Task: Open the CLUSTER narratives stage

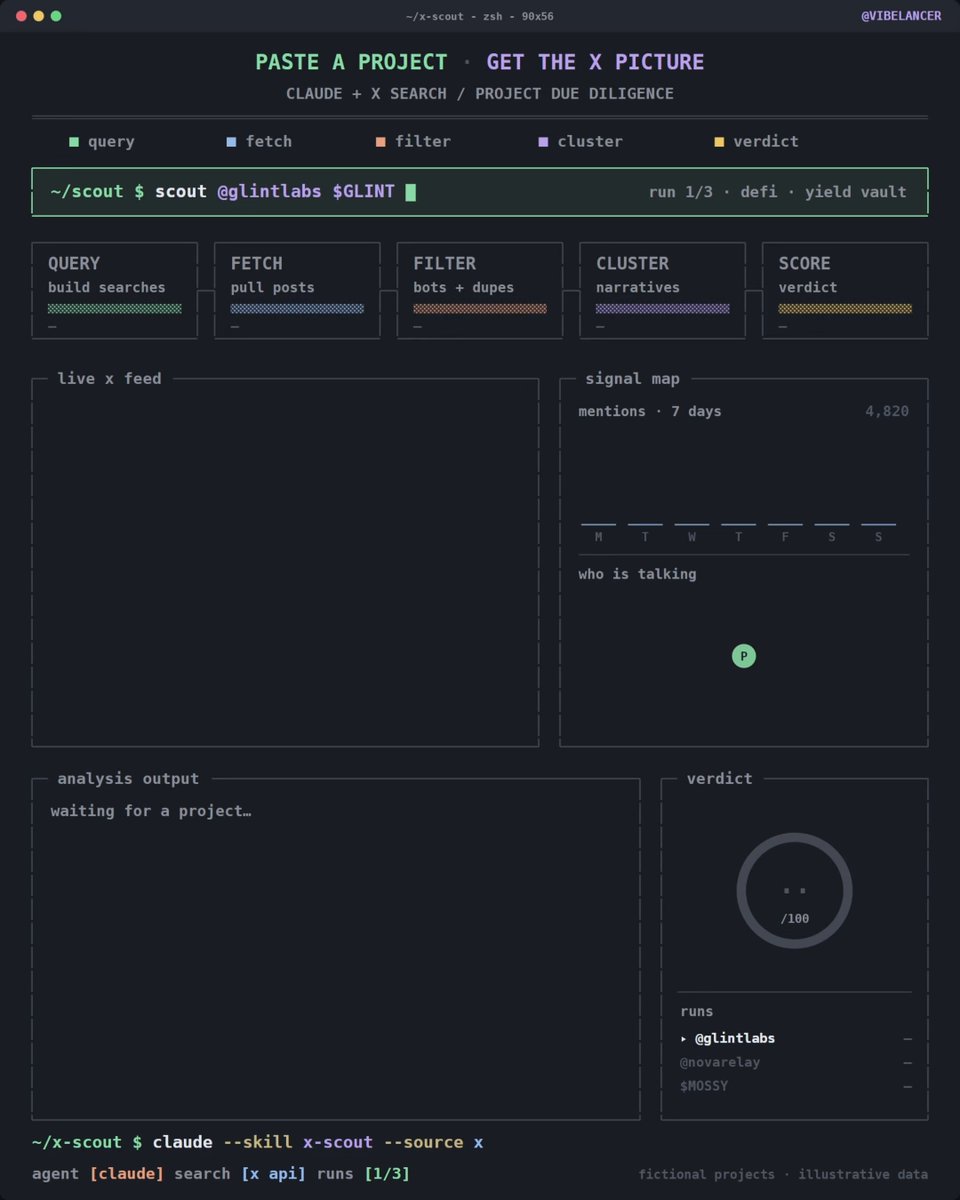Action: coord(663,291)
